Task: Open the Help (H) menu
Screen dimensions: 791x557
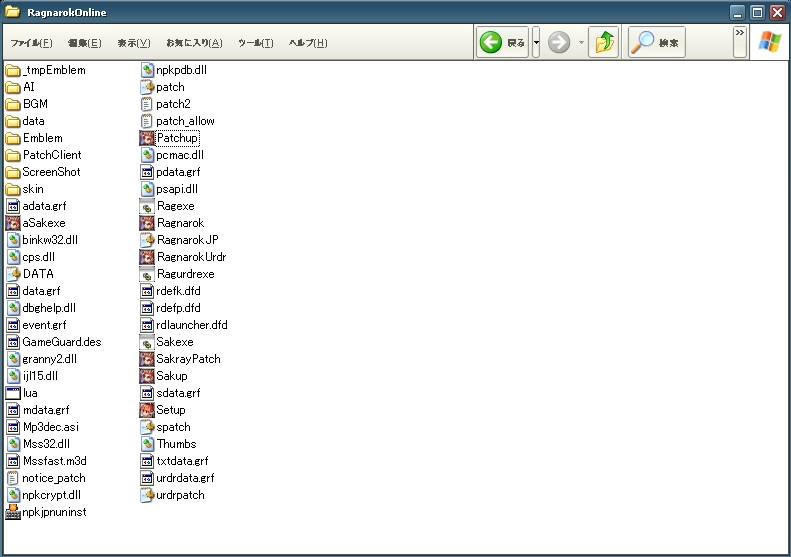Action: click(x=308, y=43)
